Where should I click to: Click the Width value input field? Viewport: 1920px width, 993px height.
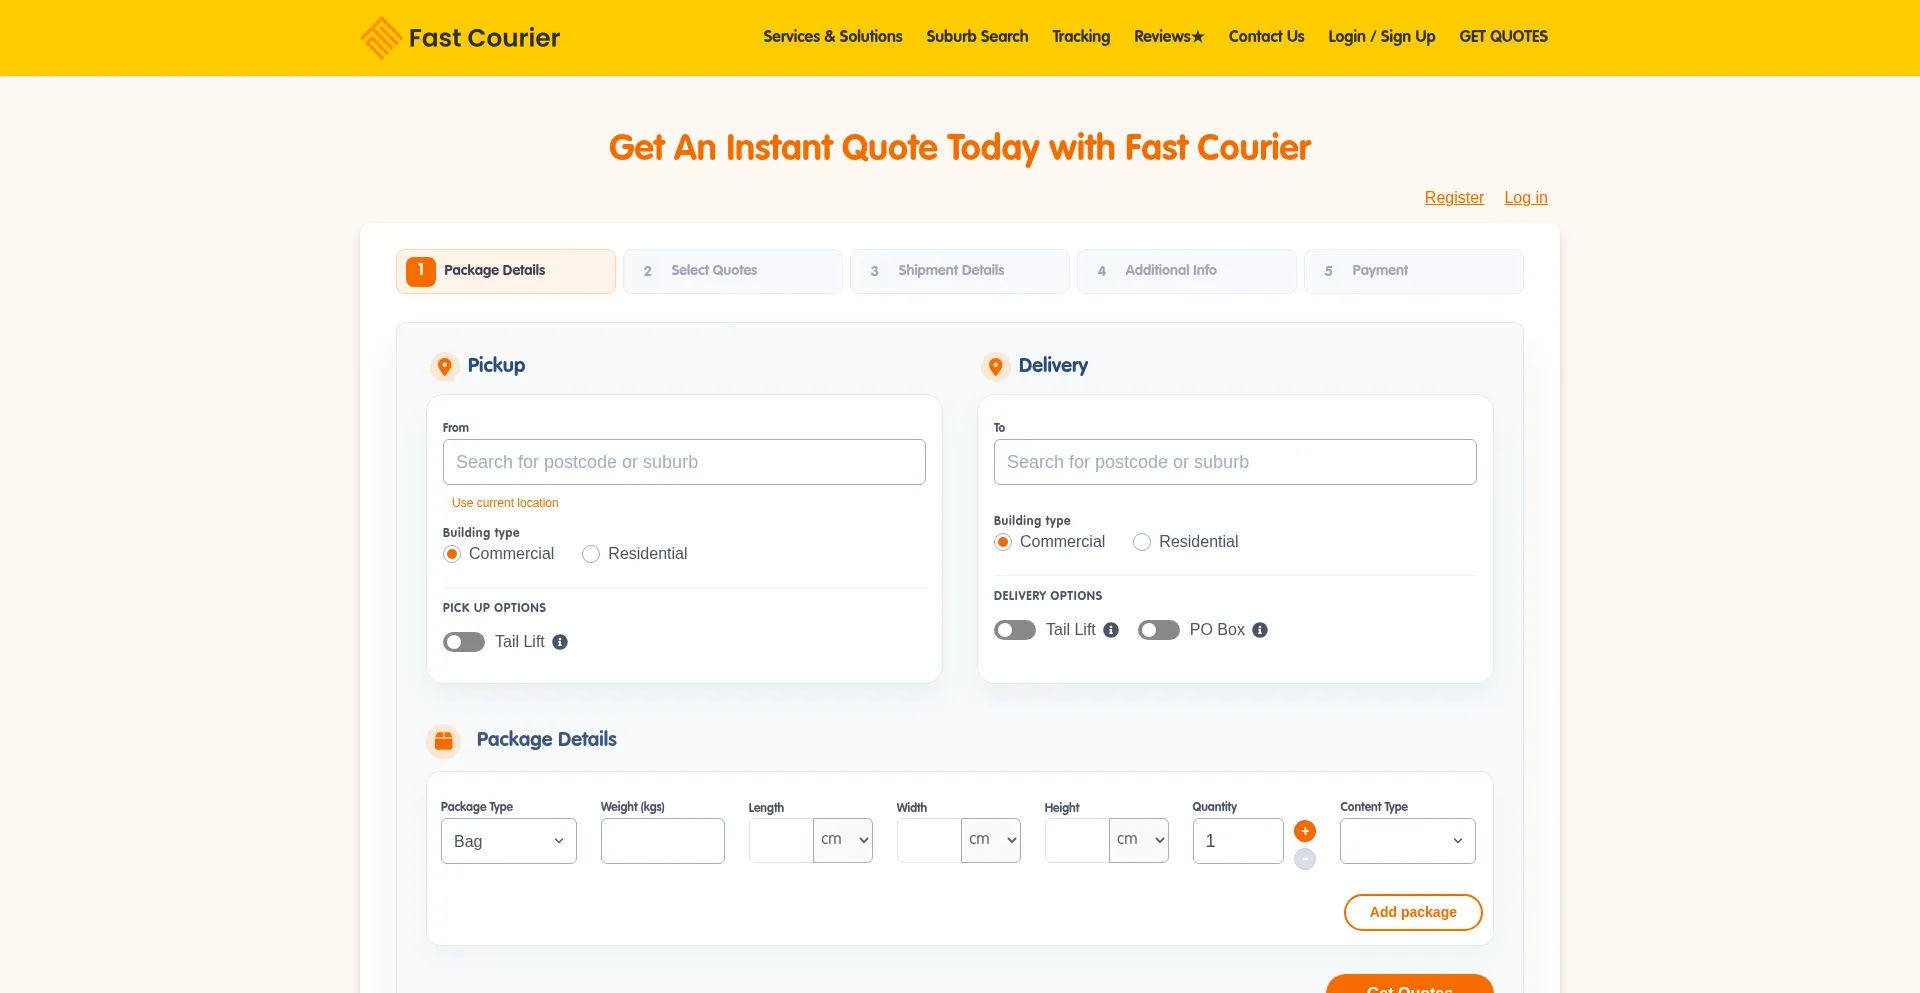[x=929, y=840]
